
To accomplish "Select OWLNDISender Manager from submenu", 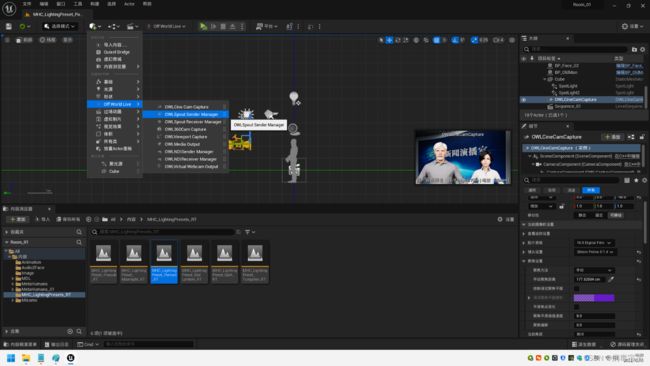I will pos(185,152).
